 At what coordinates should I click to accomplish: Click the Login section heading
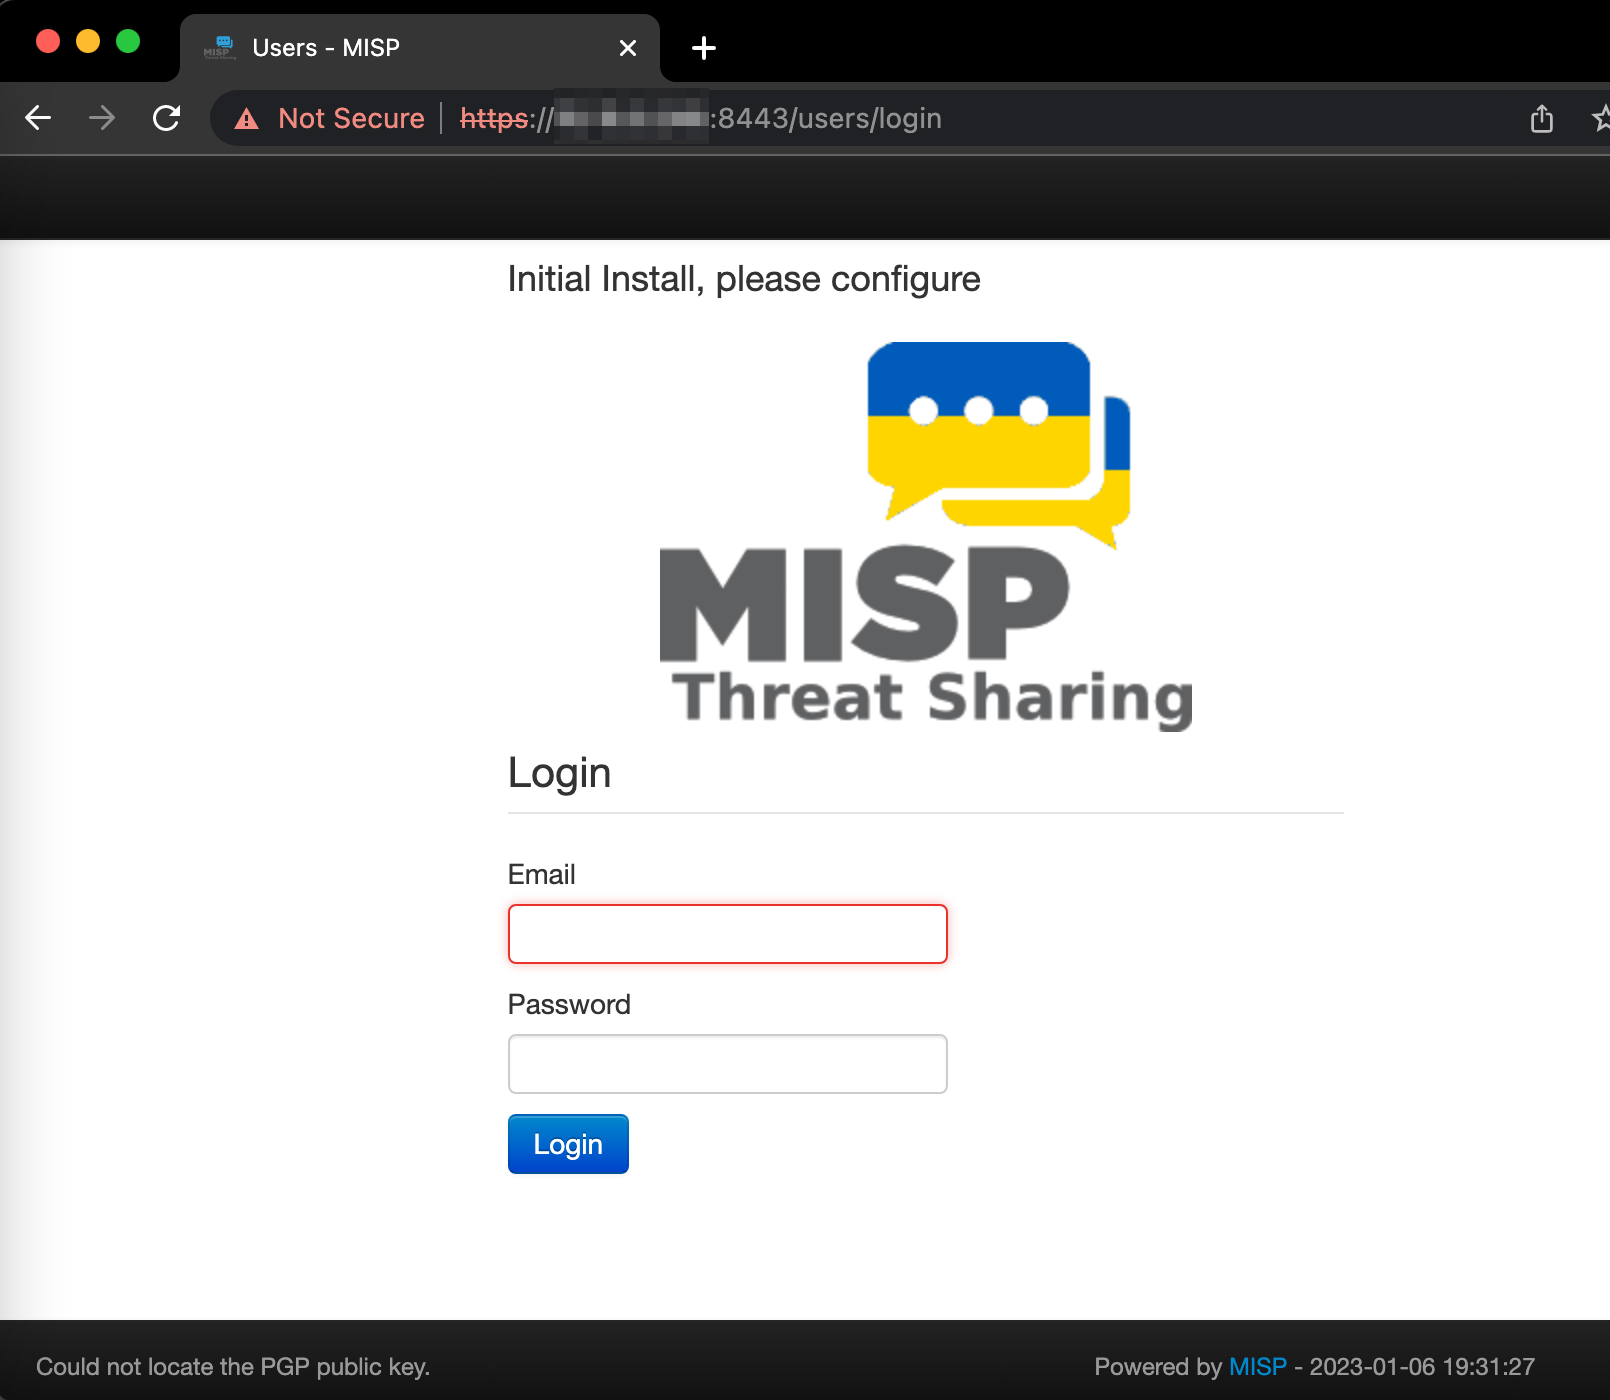click(559, 772)
